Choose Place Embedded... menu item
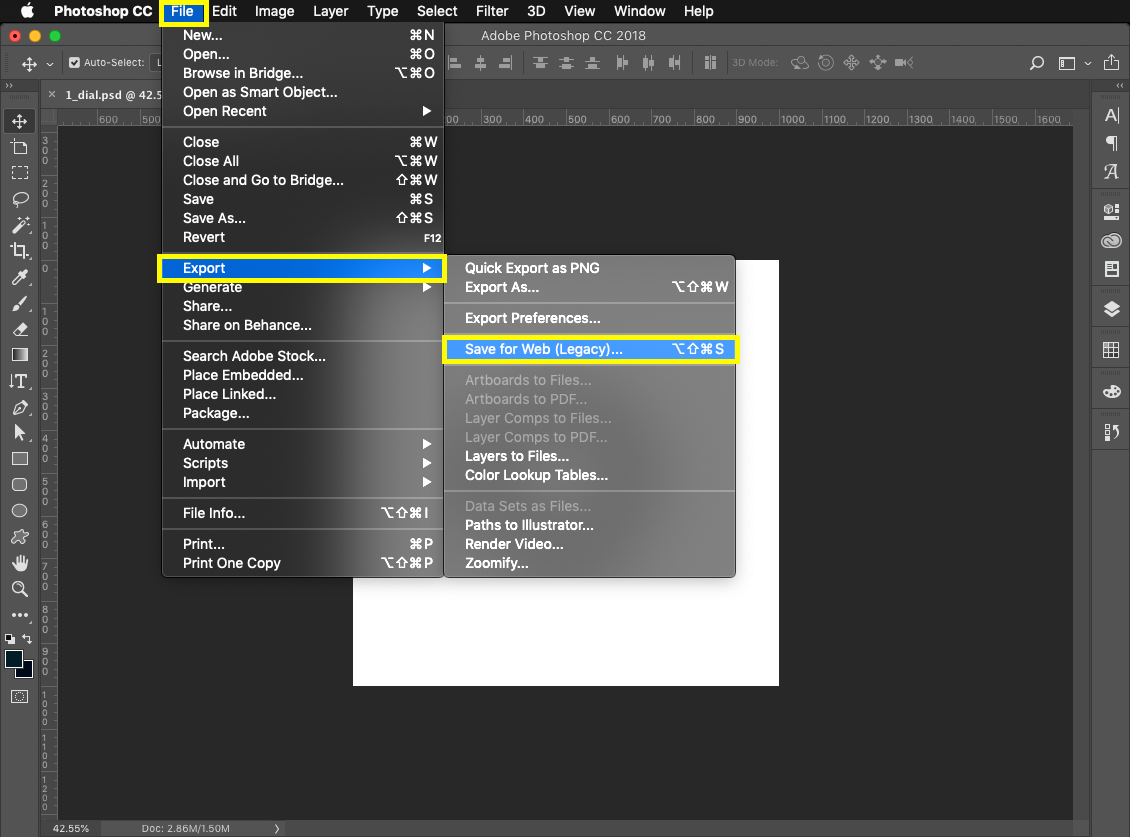The width and height of the screenshot is (1130, 837). (x=303, y=375)
